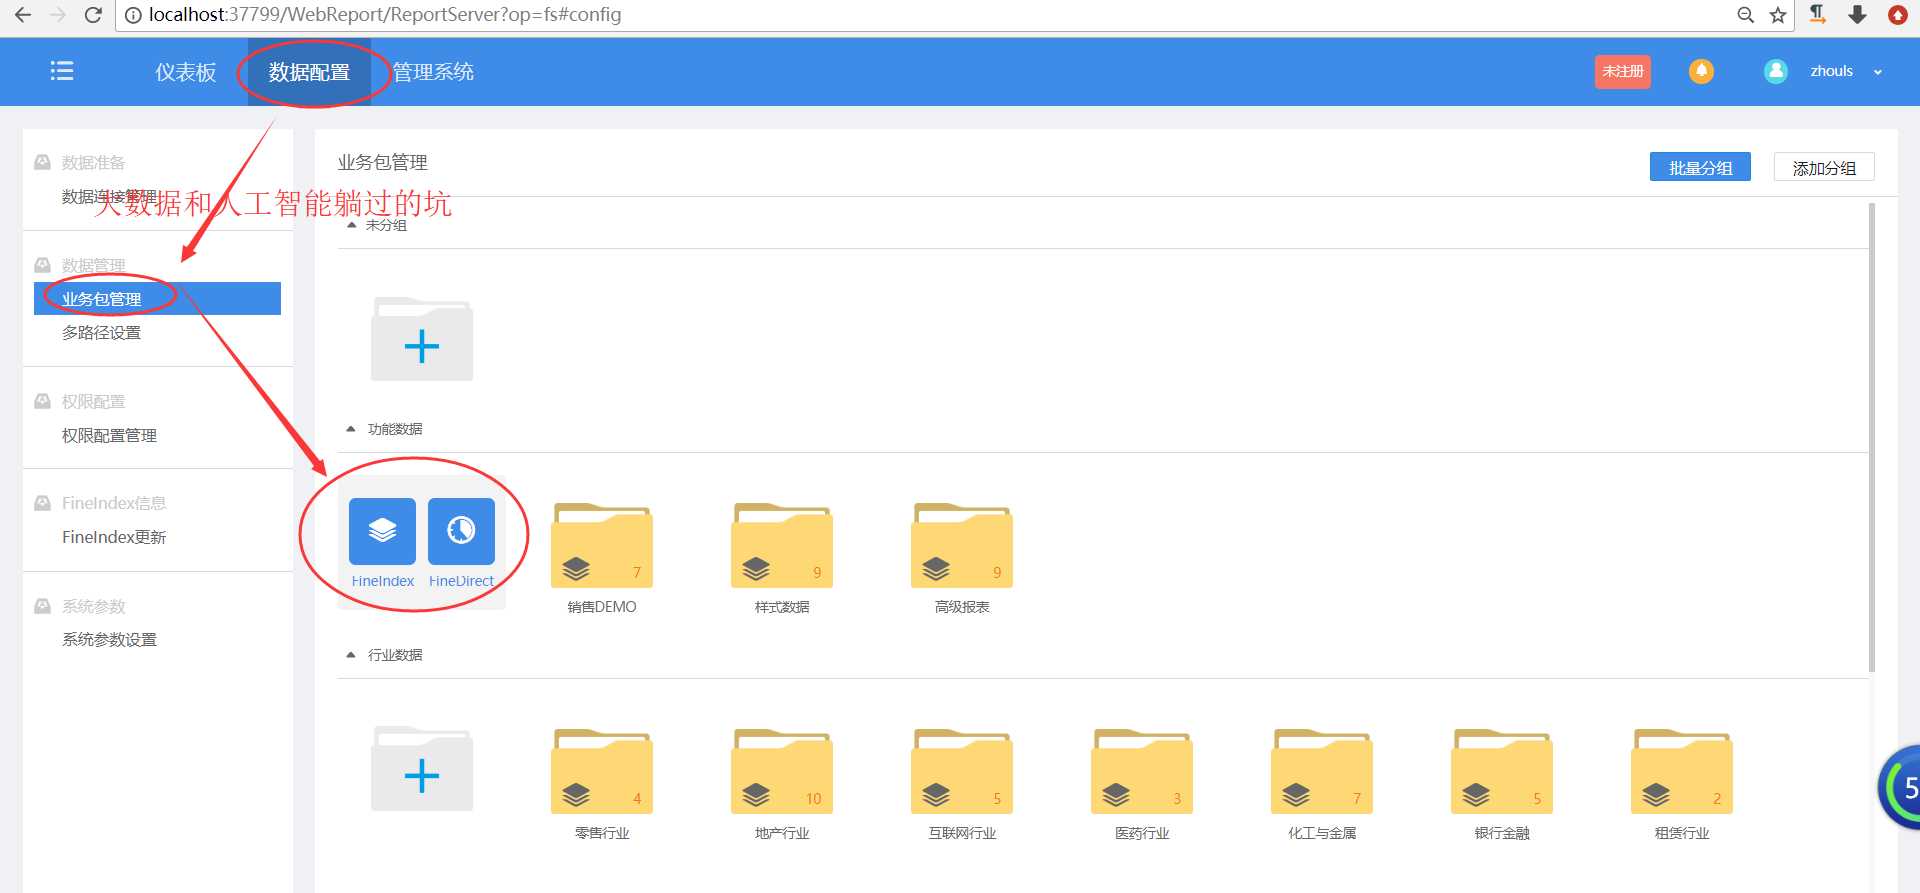
Task: Click the FineIndex信息 section icon
Action: tap(43, 503)
